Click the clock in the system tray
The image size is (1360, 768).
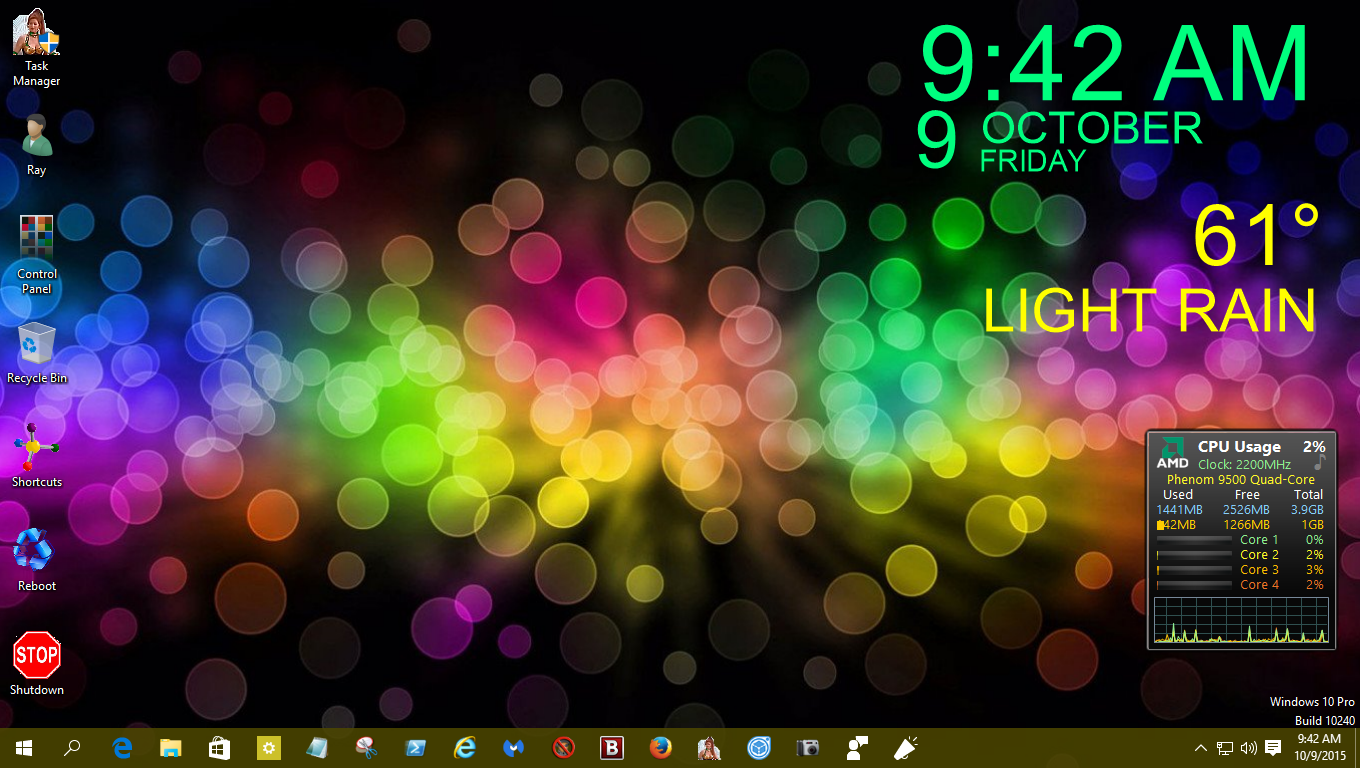[x=1322, y=747]
